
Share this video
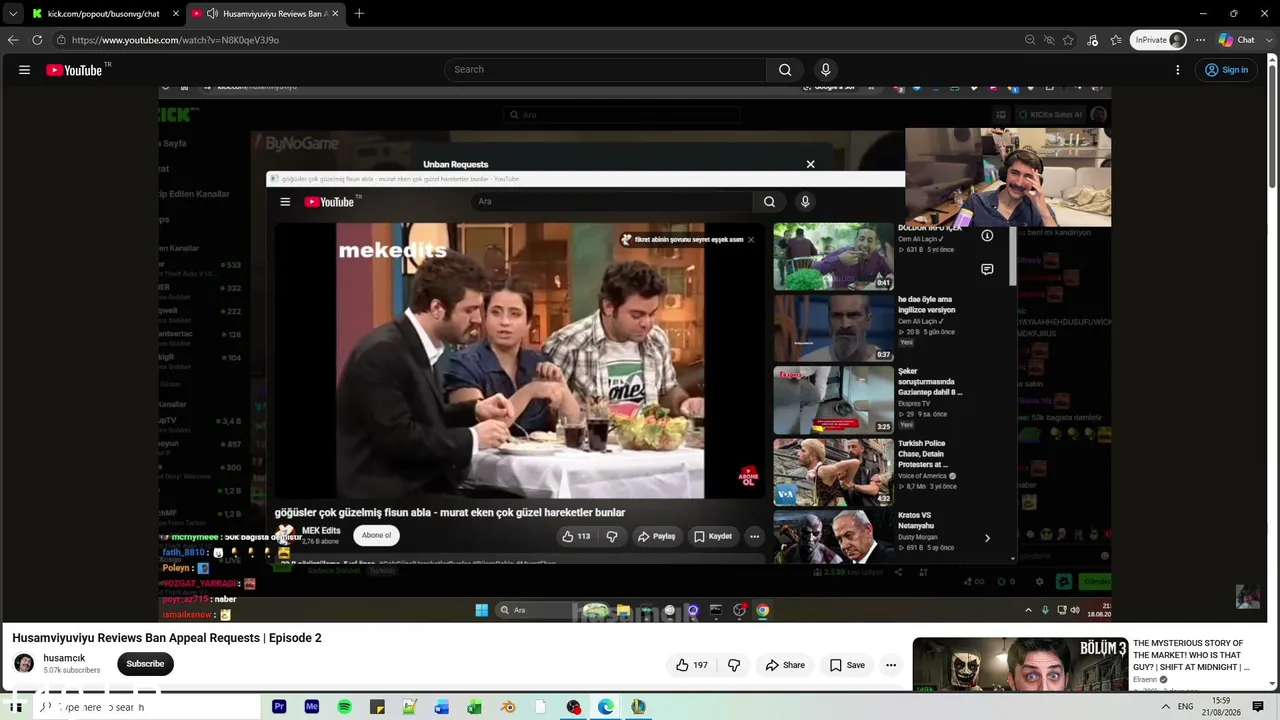click(785, 665)
